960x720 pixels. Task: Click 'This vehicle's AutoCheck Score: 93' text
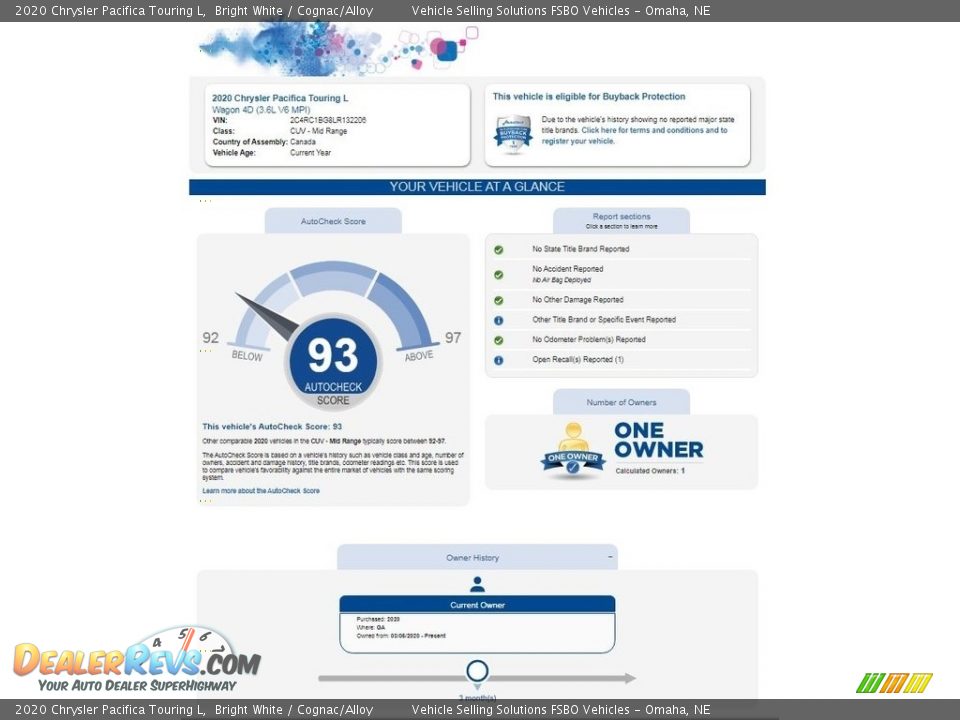coord(272,427)
